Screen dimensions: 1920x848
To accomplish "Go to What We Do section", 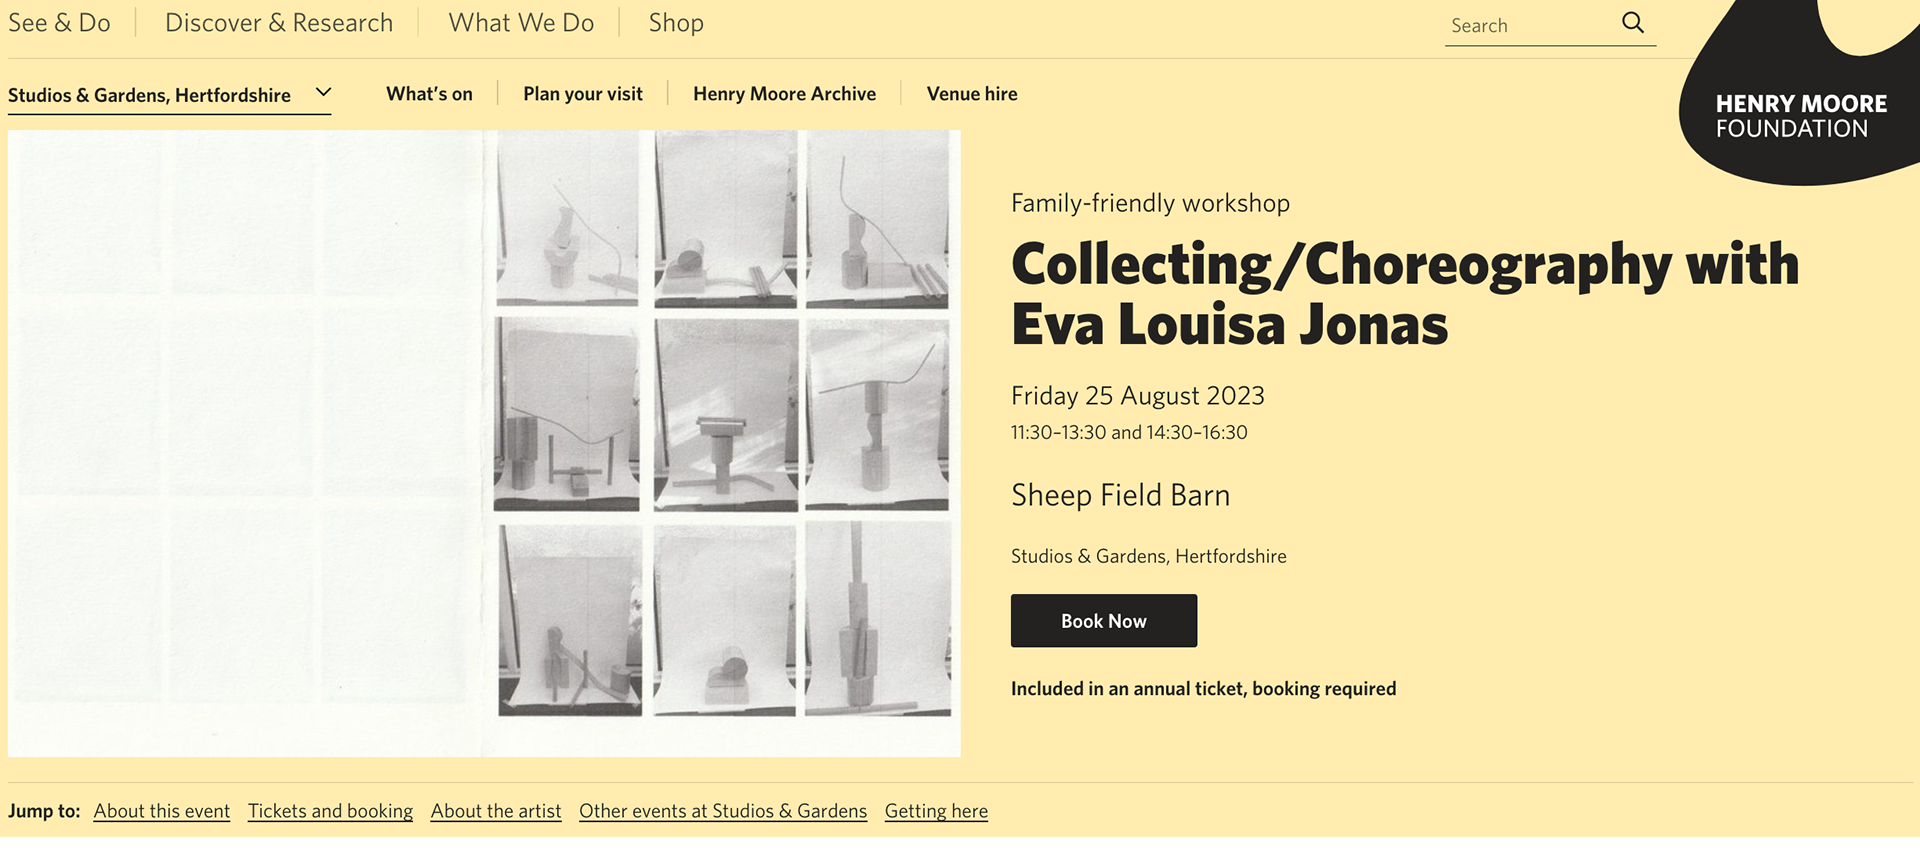I will pyautogui.click(x=521, y=23).
